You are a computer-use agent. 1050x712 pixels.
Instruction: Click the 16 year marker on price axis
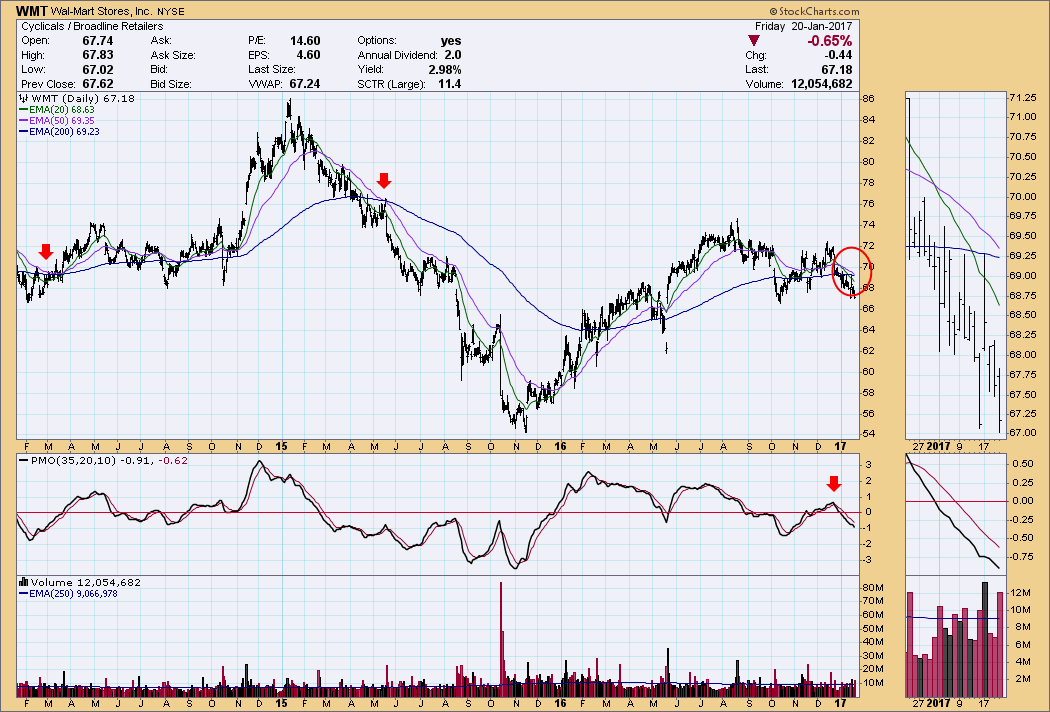(x=560, y=446)
